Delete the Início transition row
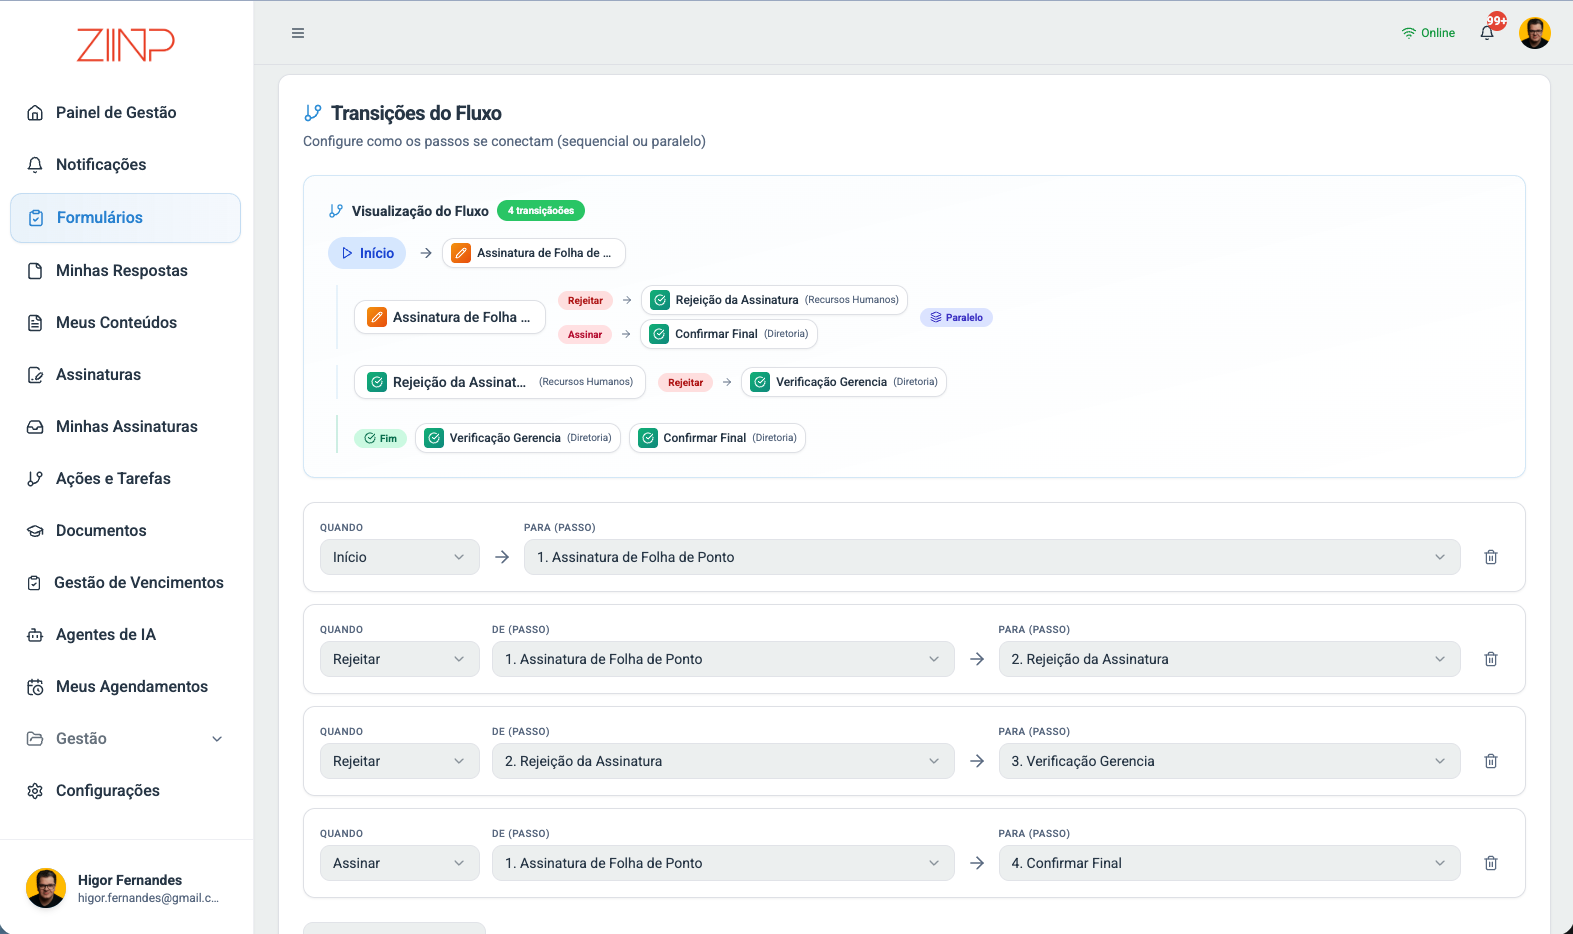 [1491, 557]
